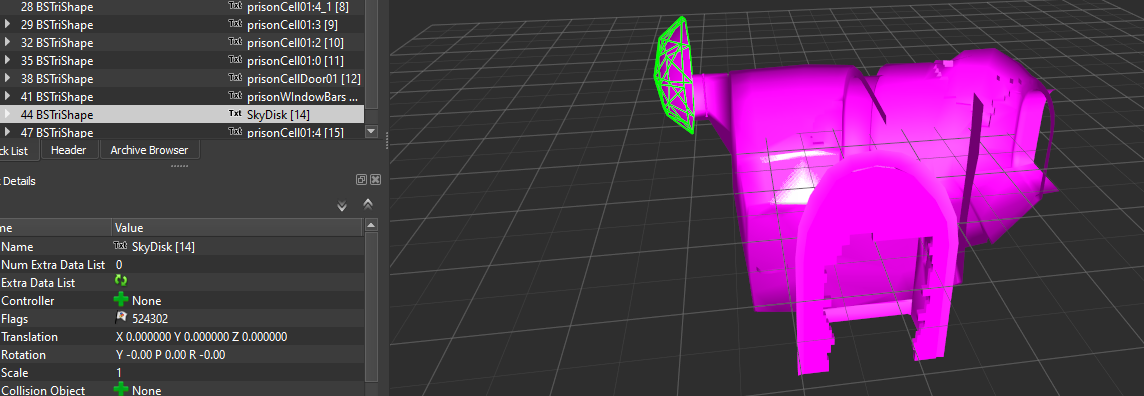The image size is (1144, 396).
Task: Select prisonCell01:0 [11] value
Action: click(295, 60)
